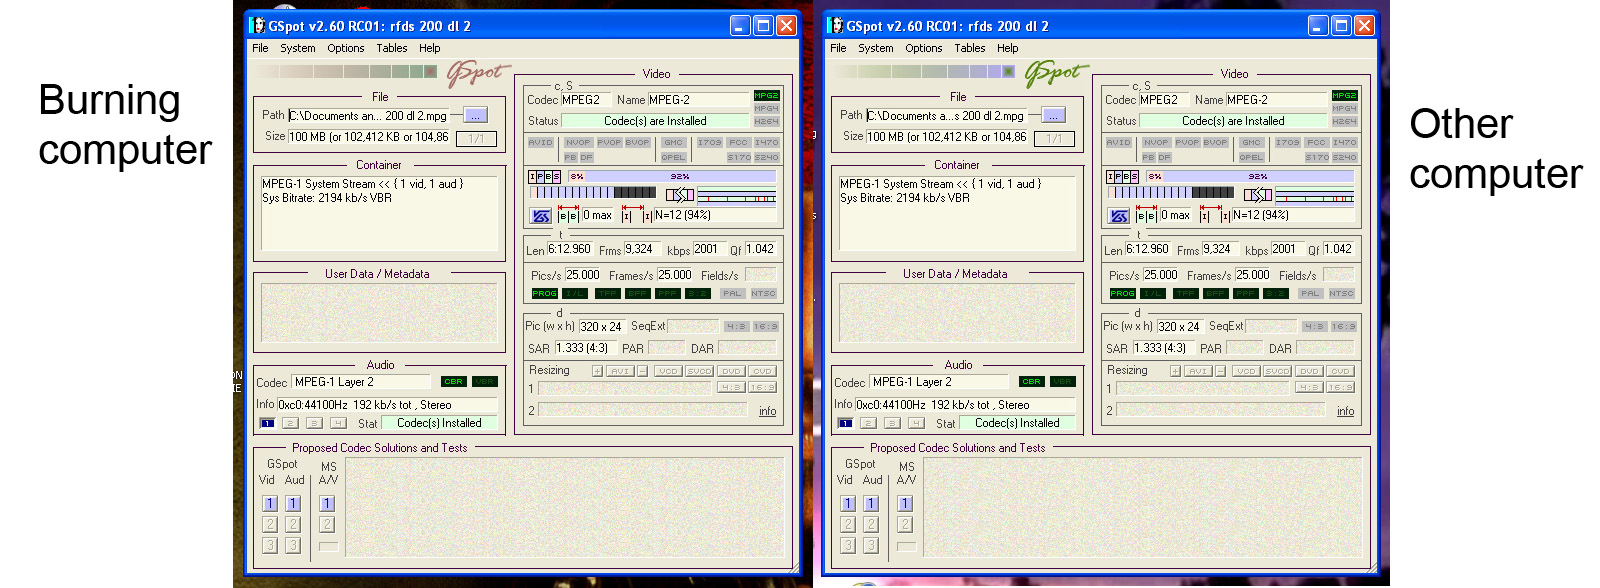Image resolution: width=1600 pixels, height=588 pixels.
Task: Open the File menu in the right GSpot window
Action: point(838,48)
